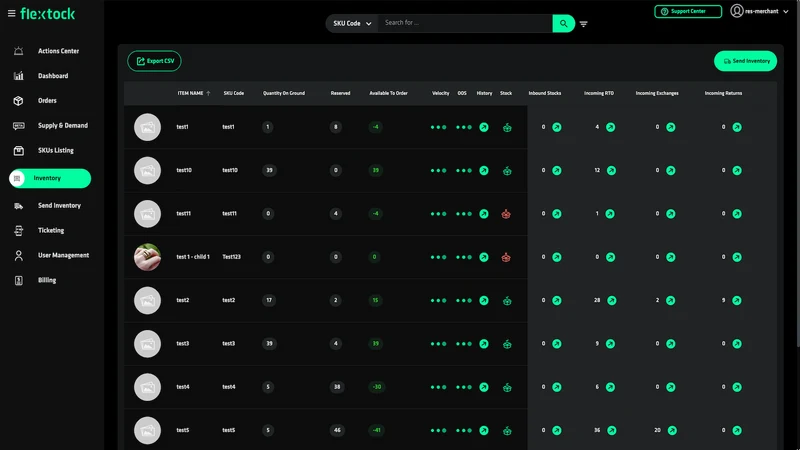Image resolution: width=800 pixels, height=450 pixels.
Task: Select the Inventory sidebar item
Action: tap(50, 178)
